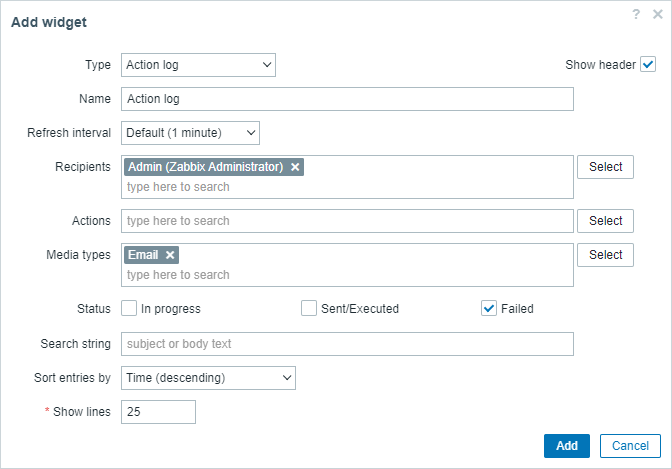Click the Search string input field
672x469 pixels.
tap(347, 344)
